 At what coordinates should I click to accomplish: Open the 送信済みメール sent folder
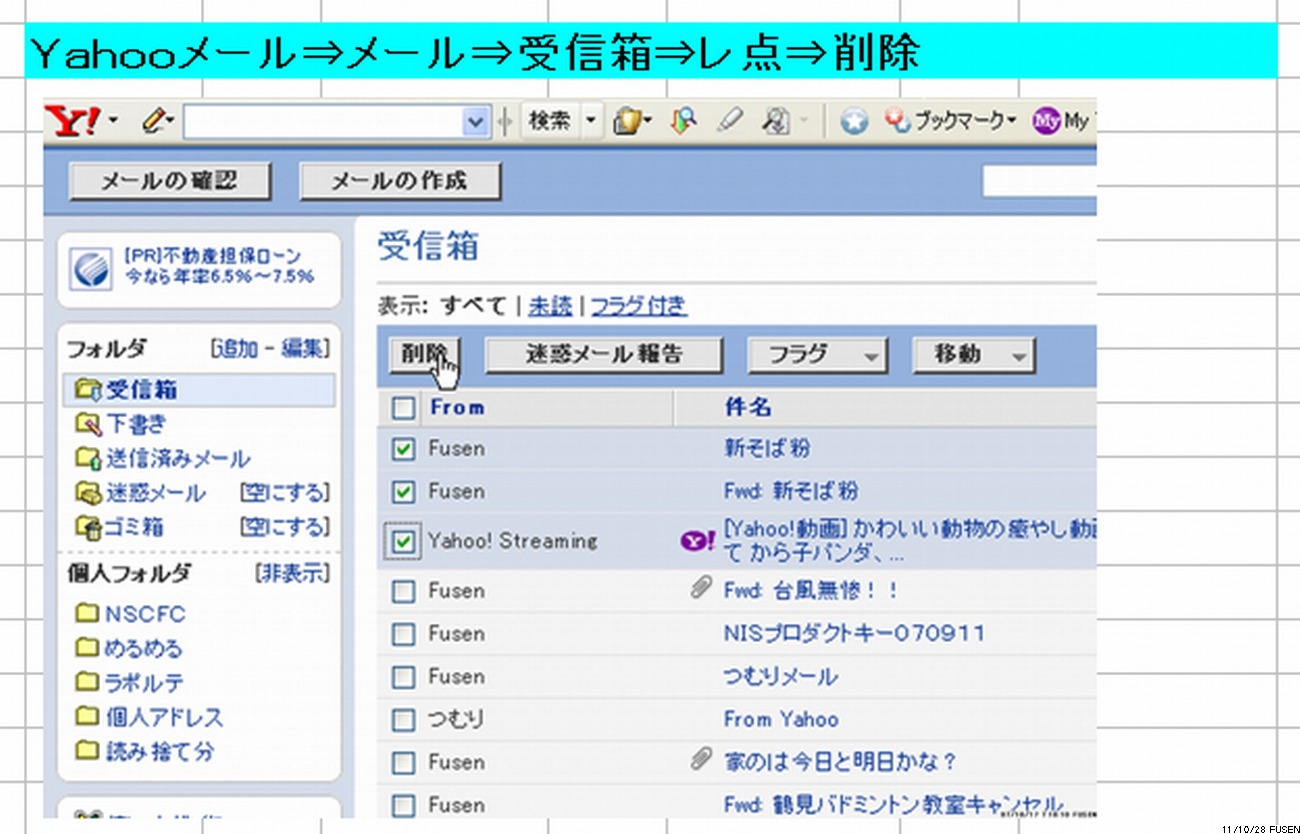tap(177, 459)
